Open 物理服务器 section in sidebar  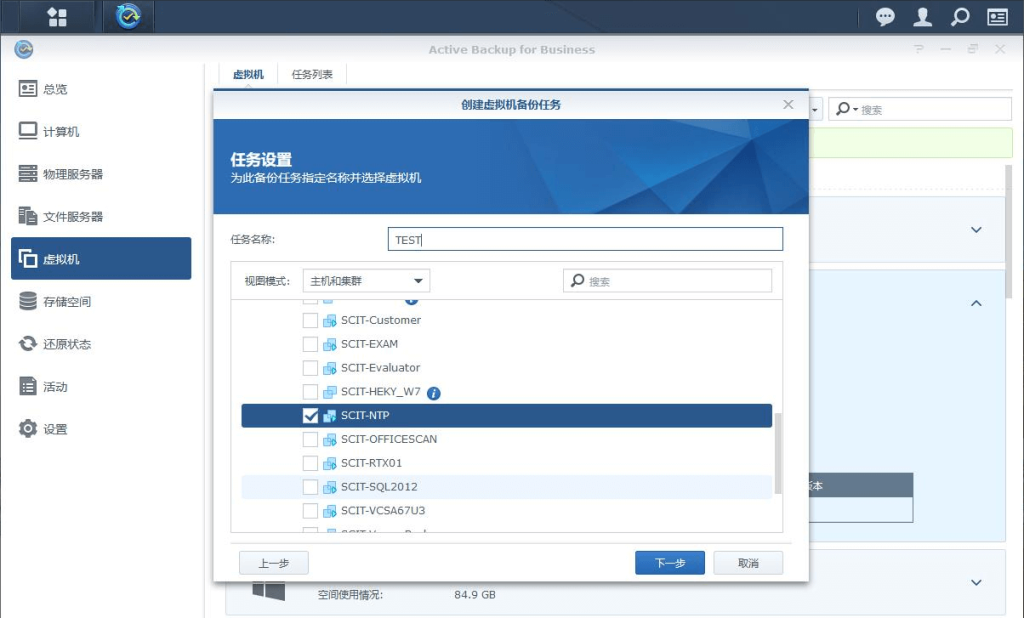(101, 174)
